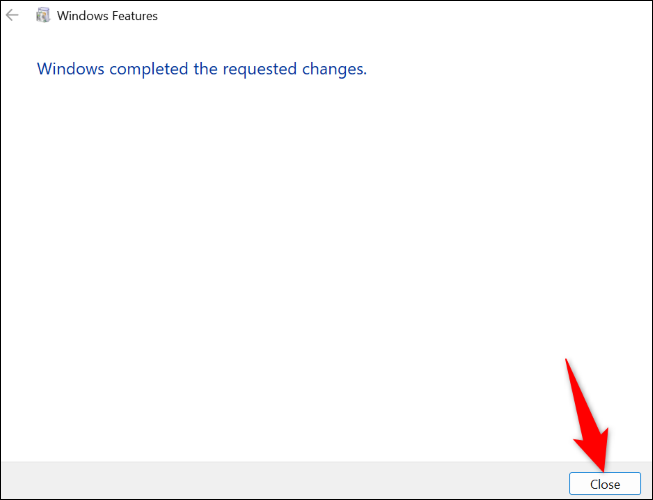Select the 'Windows Features' title text
Image resolution: width=653 pixels, height=500 pixels.
(x=107, y=16)
